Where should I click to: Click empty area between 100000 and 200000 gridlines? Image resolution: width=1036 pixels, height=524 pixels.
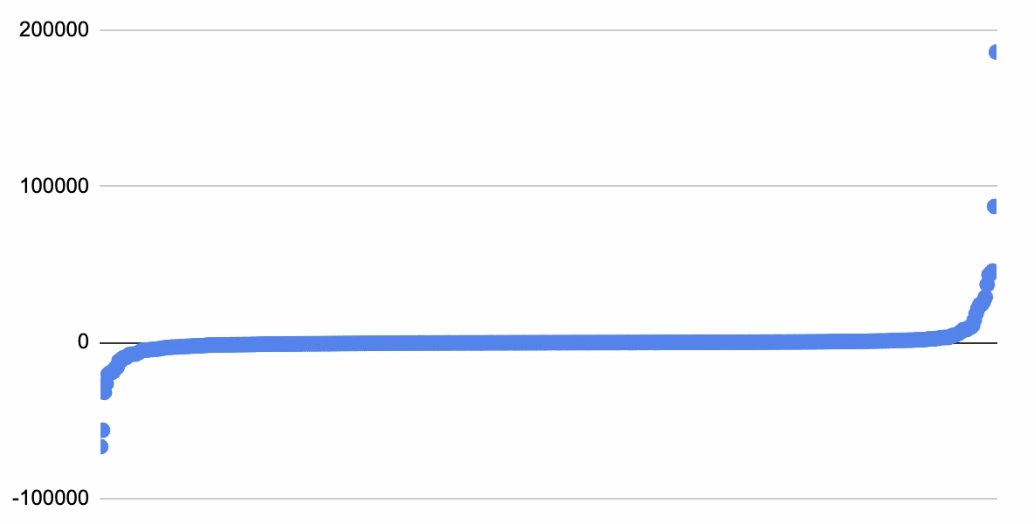click(500, 108)
